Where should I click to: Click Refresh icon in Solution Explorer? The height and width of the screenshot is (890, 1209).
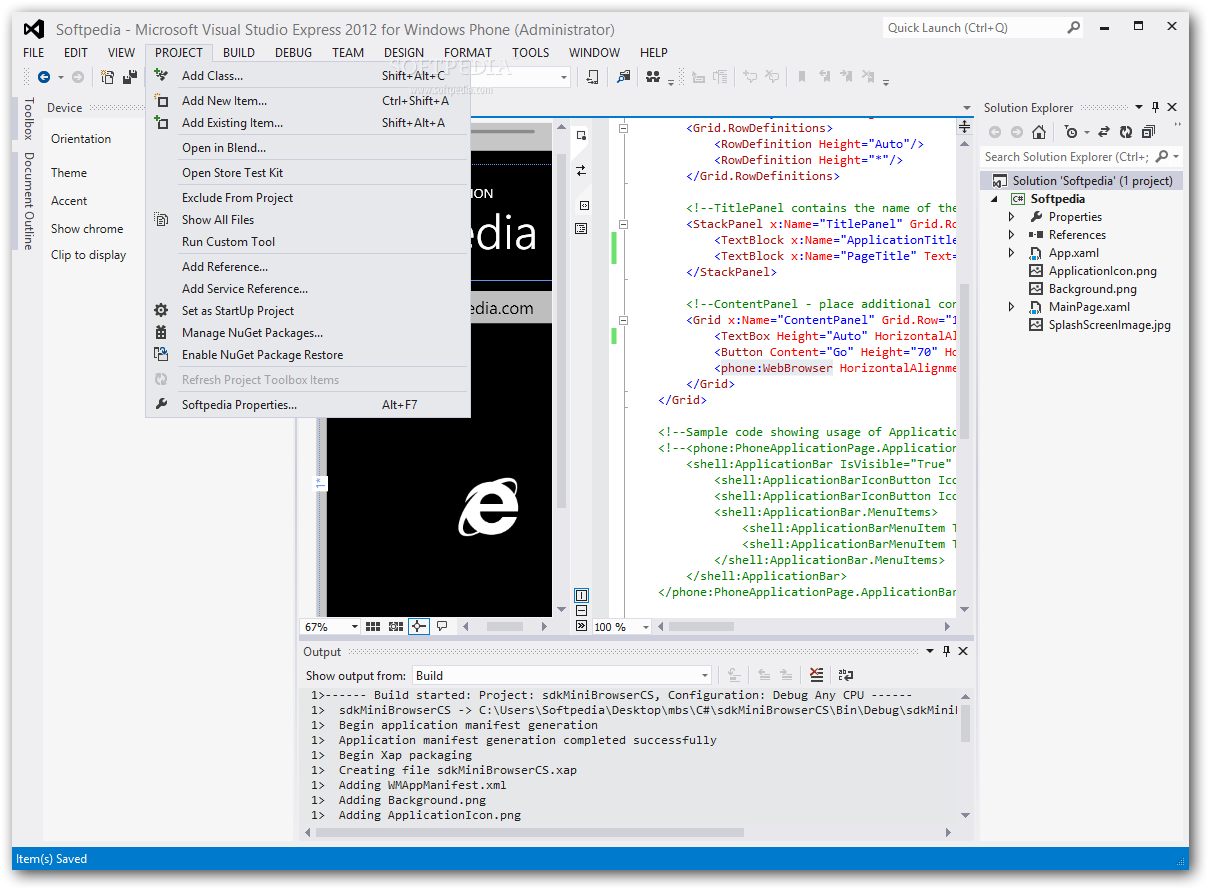[x=1126, y=132]
